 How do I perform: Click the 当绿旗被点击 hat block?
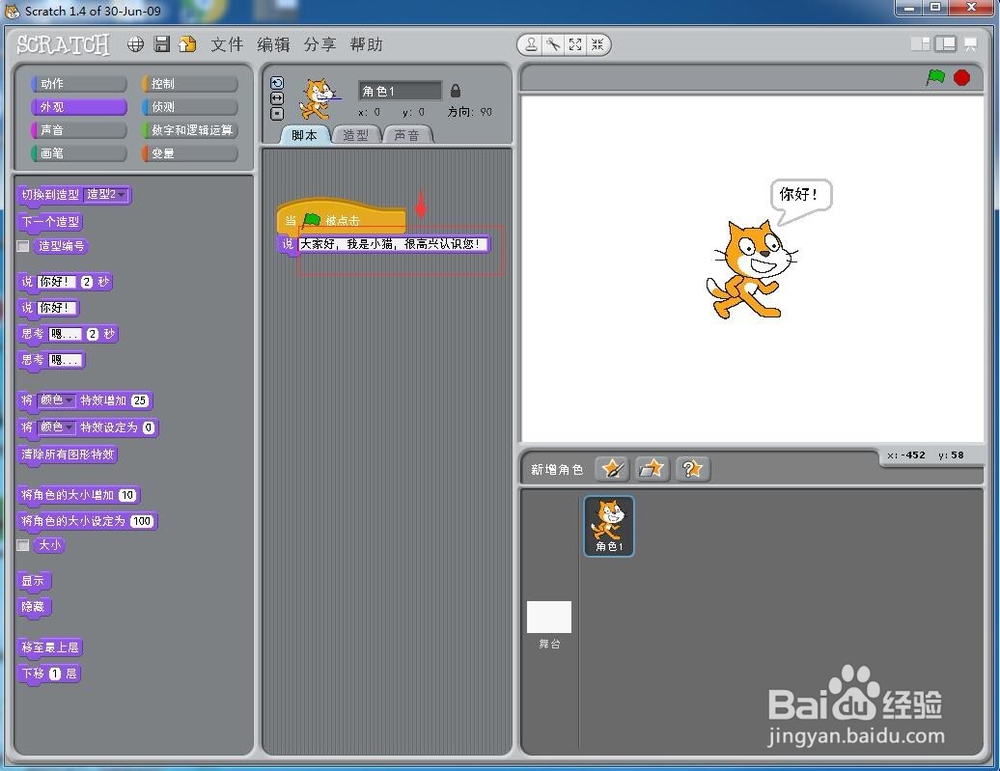click(x=341, y=217)
